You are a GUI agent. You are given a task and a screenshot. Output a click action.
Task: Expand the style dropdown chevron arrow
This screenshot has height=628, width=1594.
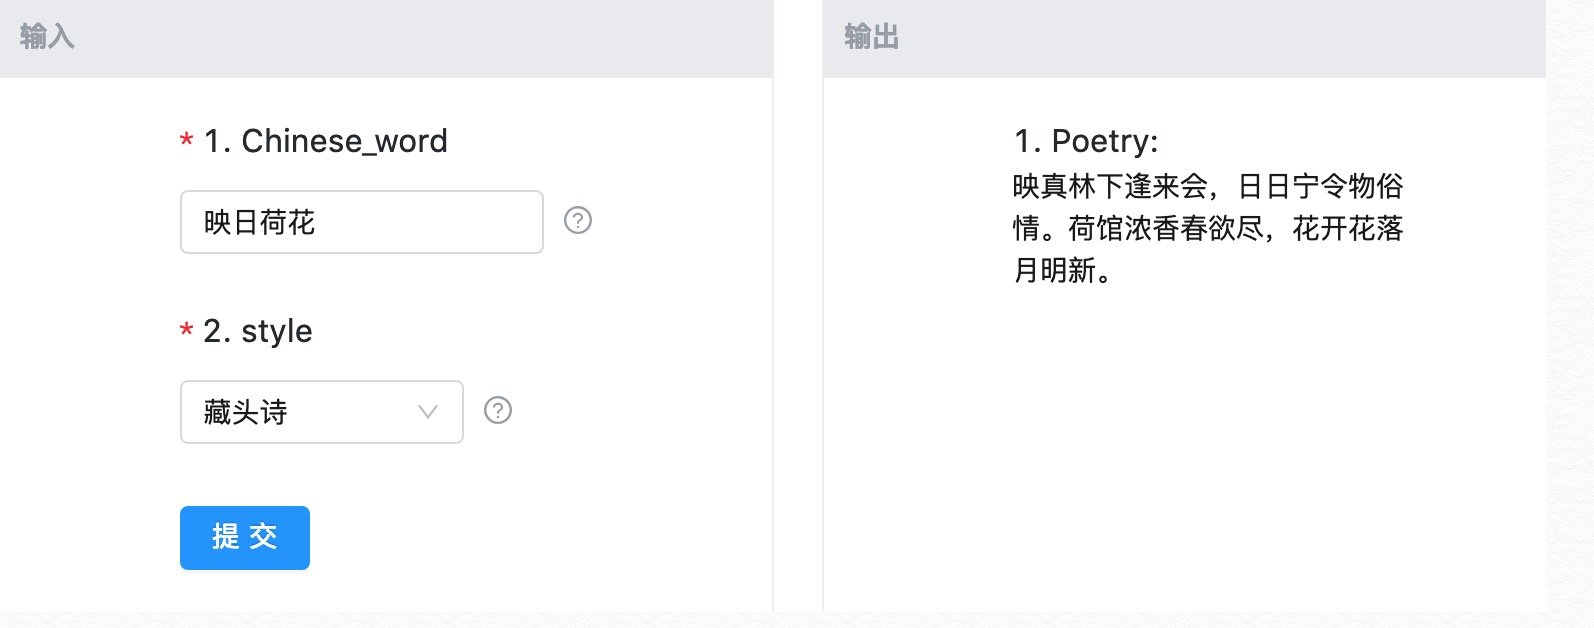coord(428,411)
